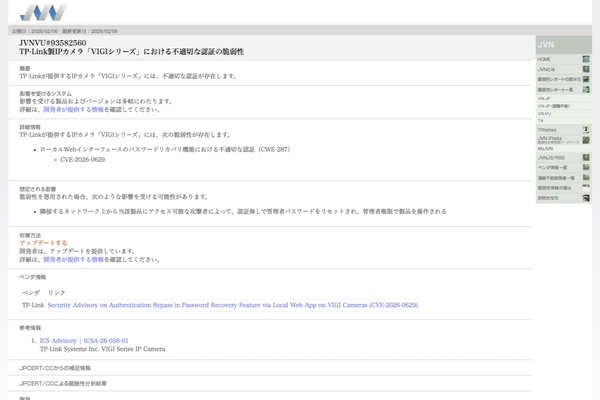Image resolution: width=600 pixels, height=400 pixels.
Task: Click the ベンダ column header
Action: click(x=31, y=293)
